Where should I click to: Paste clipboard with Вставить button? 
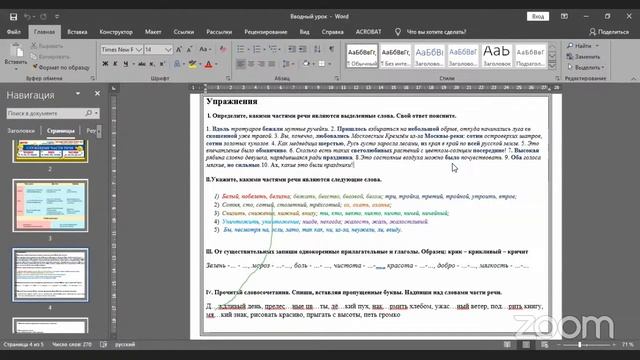pyautogui.click(x=16, y=56)
